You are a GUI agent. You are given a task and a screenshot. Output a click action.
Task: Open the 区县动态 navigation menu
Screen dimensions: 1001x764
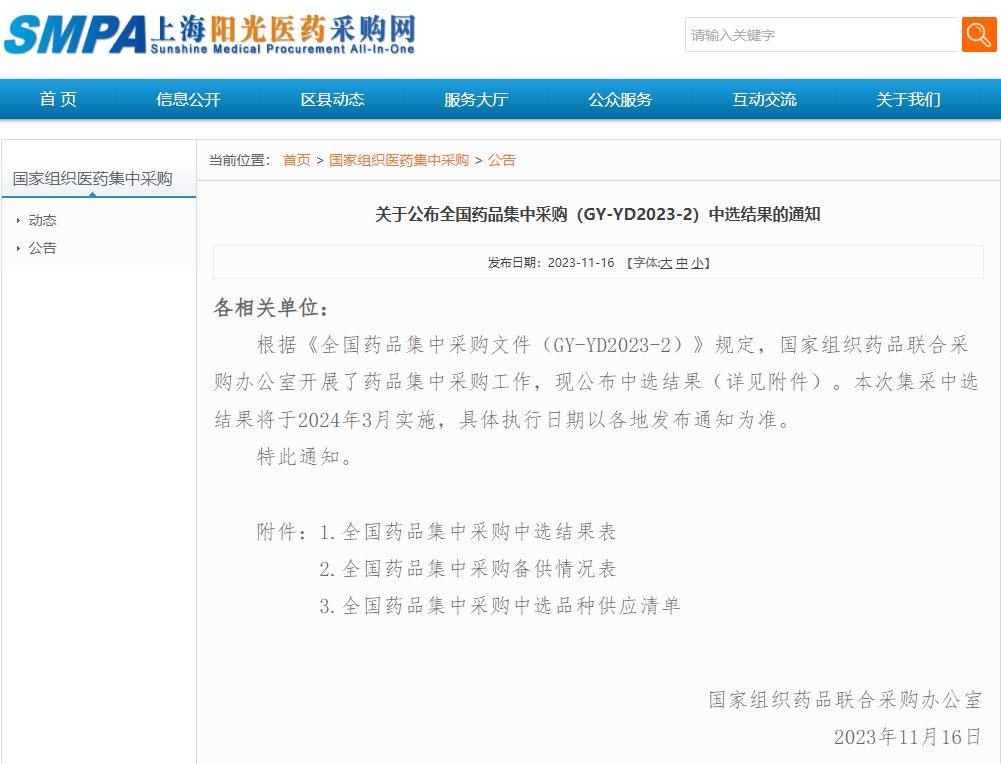tap(330, 99)
